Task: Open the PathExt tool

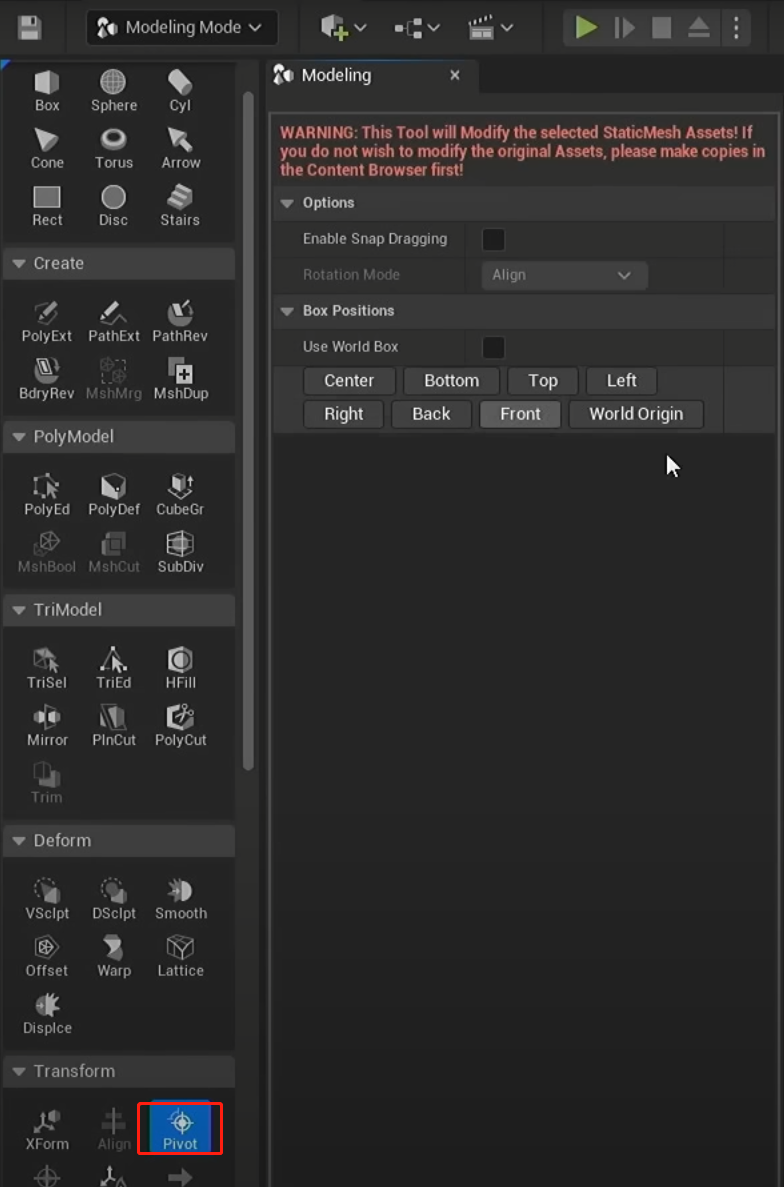Action: (x=114, y=322)
